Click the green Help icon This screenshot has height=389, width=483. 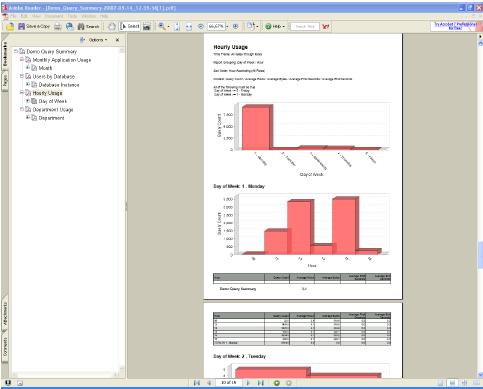tap(268, 26)
